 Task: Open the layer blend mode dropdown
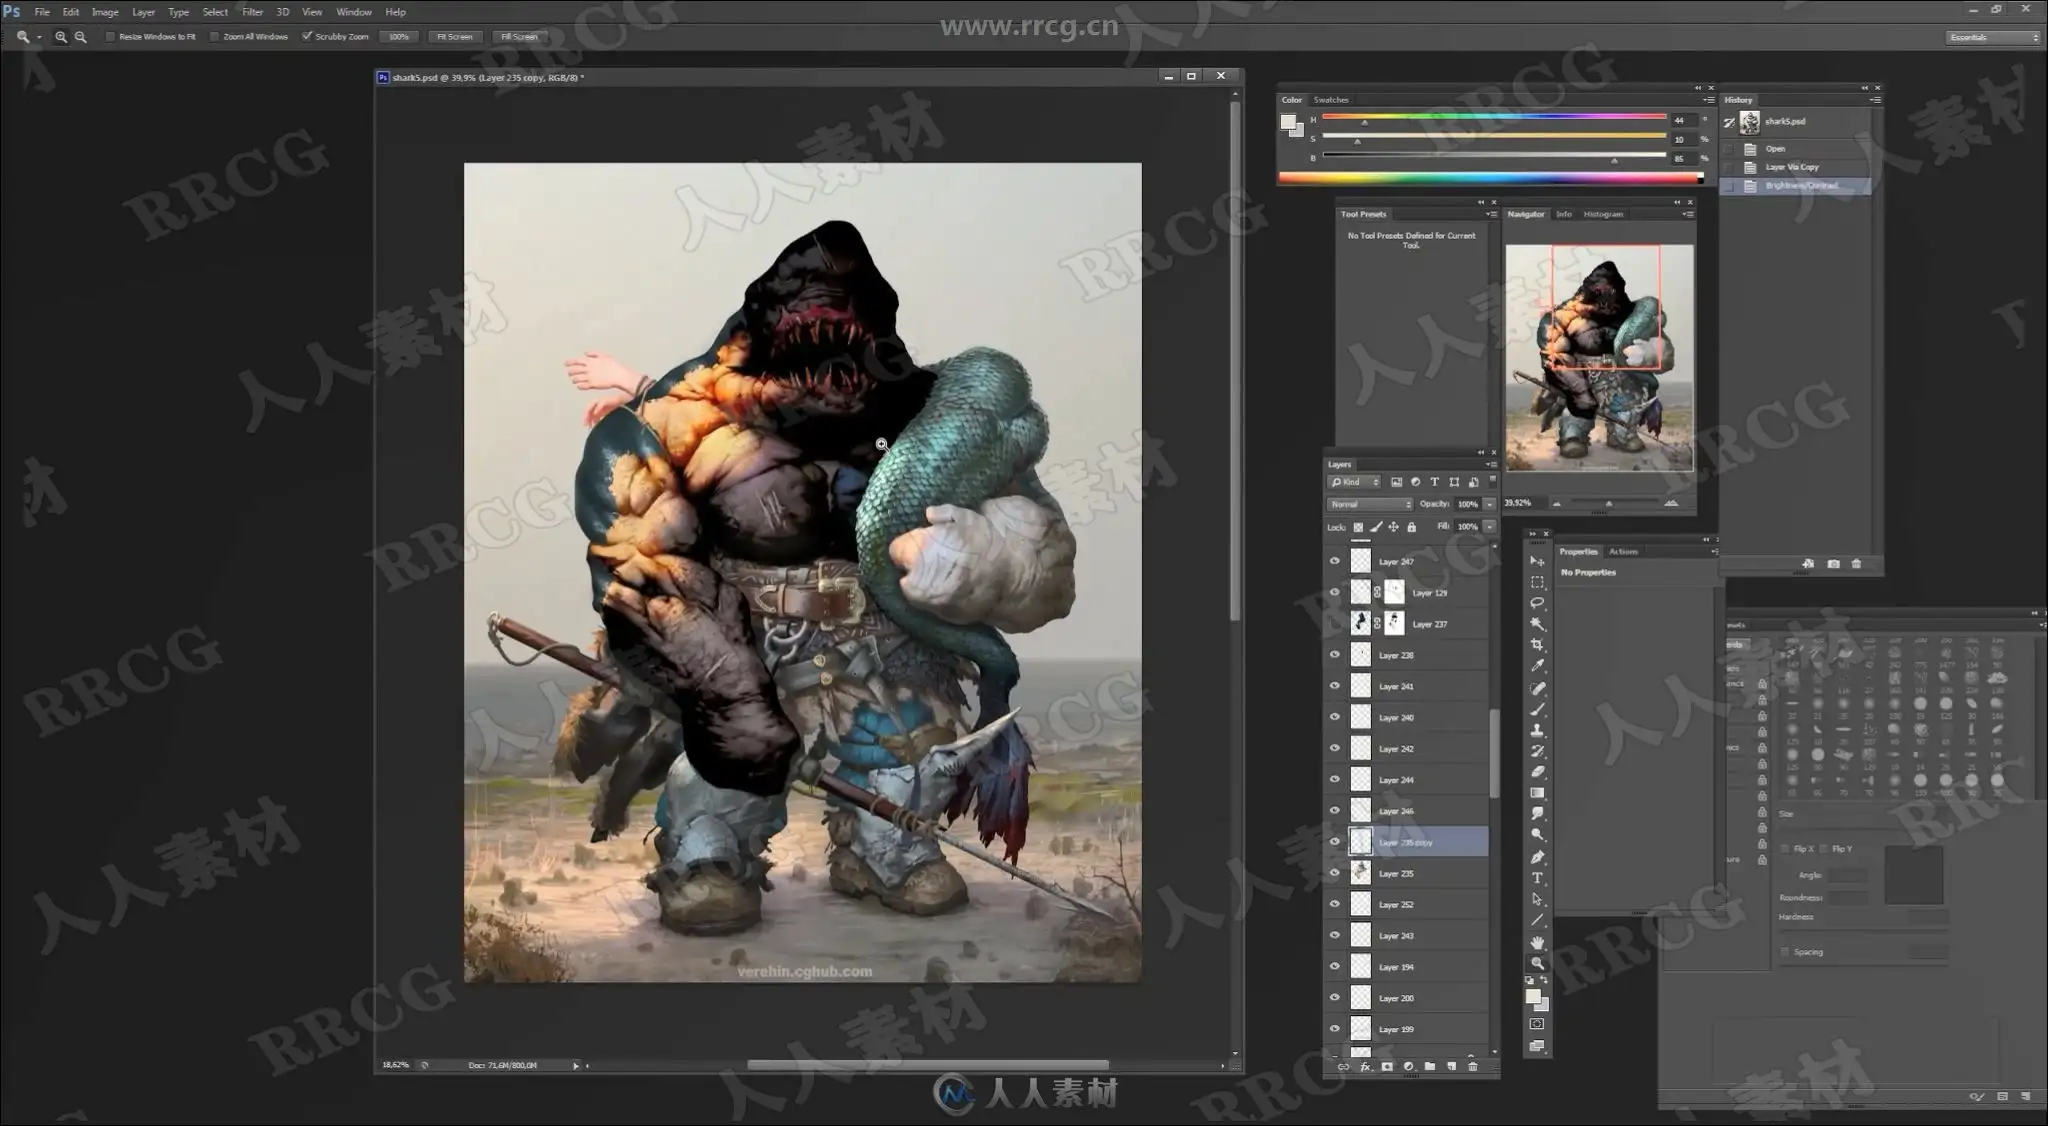1369,504
